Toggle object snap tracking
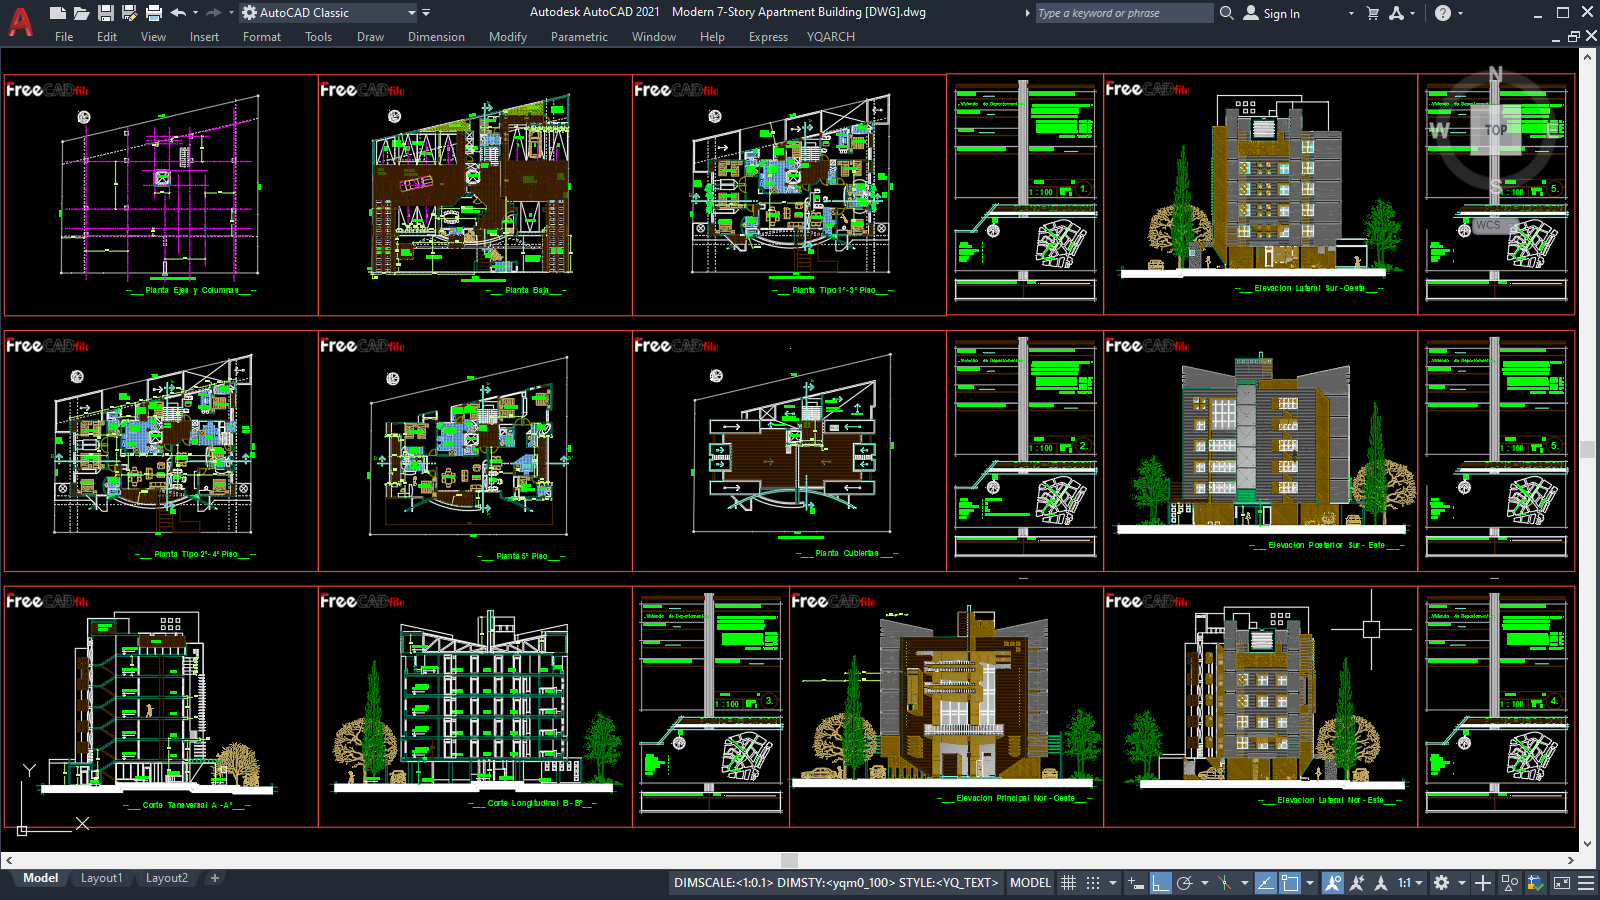Screen dimensions: 1600x900 pos(1265,883)
